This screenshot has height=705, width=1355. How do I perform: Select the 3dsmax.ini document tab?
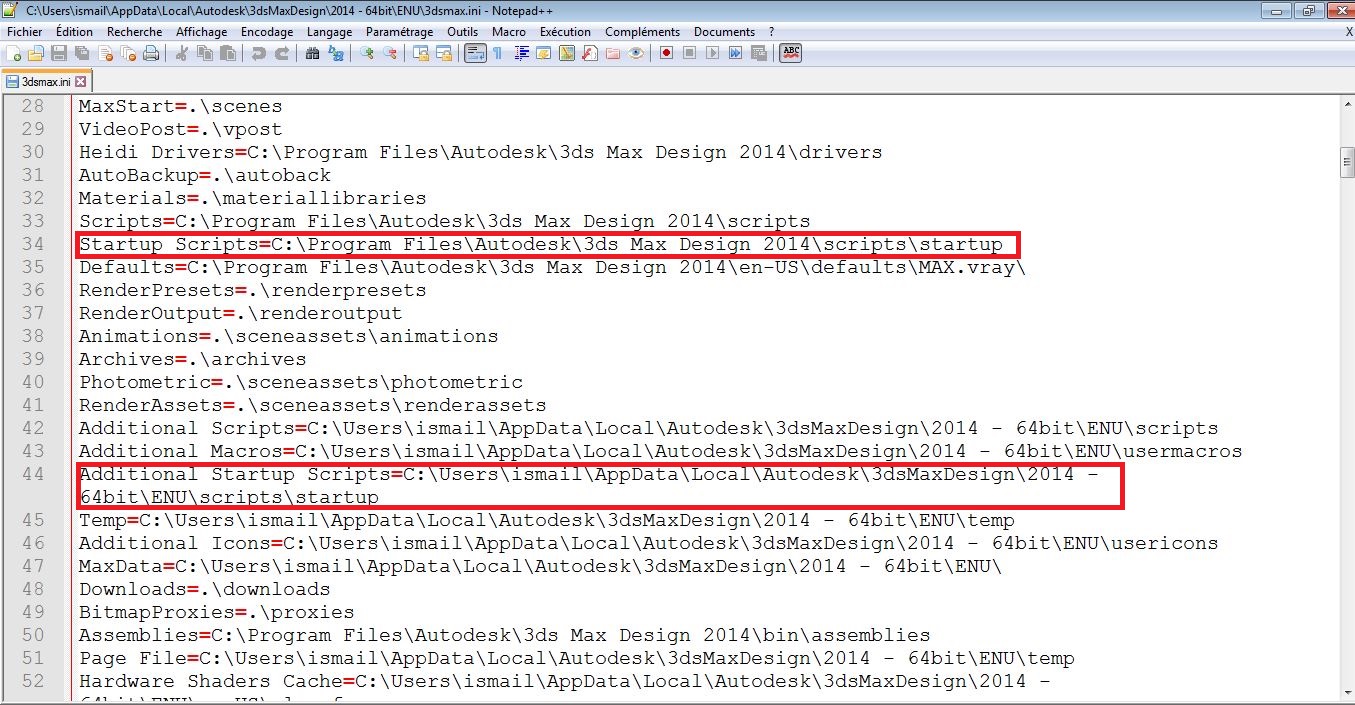click(x=46, y=82)
